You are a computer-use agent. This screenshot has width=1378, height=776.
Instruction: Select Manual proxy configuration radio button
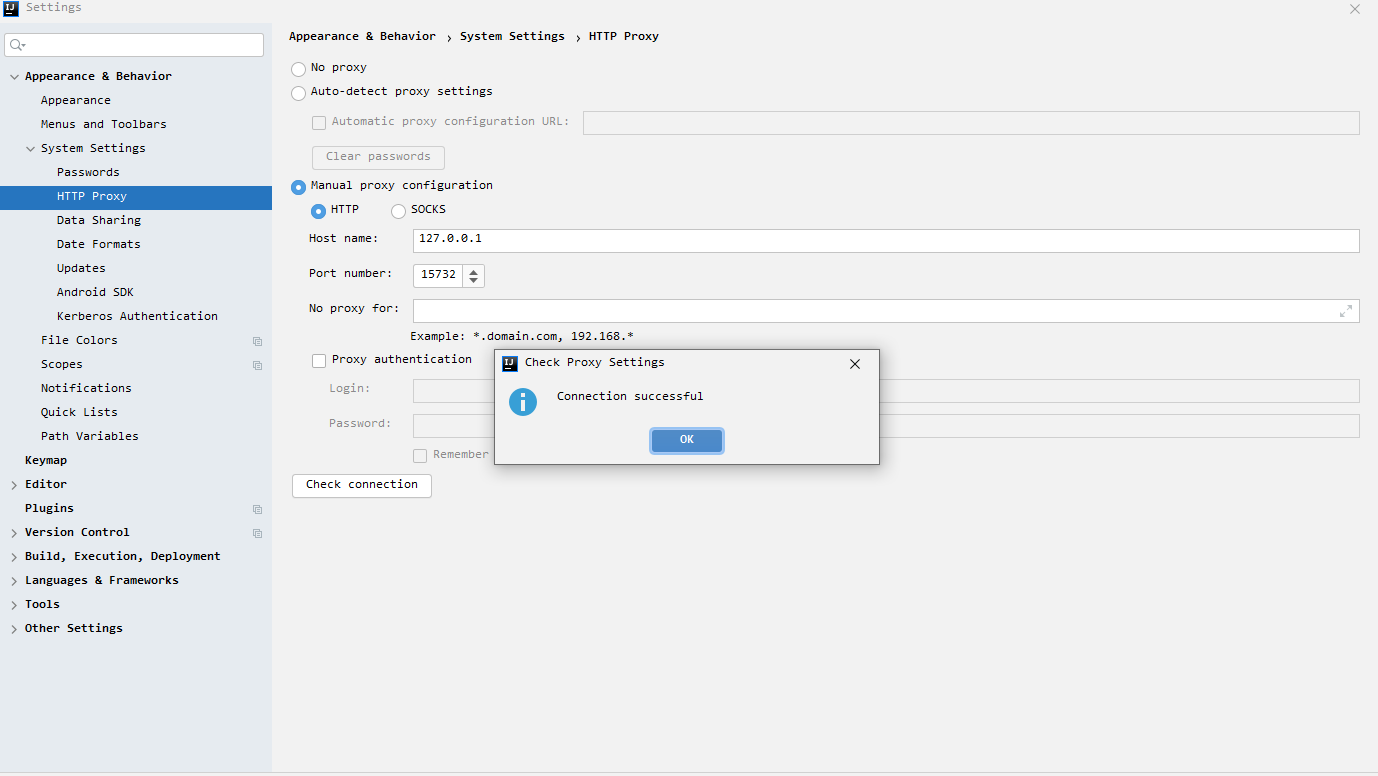pyautogui.click(x=299, y=187)
